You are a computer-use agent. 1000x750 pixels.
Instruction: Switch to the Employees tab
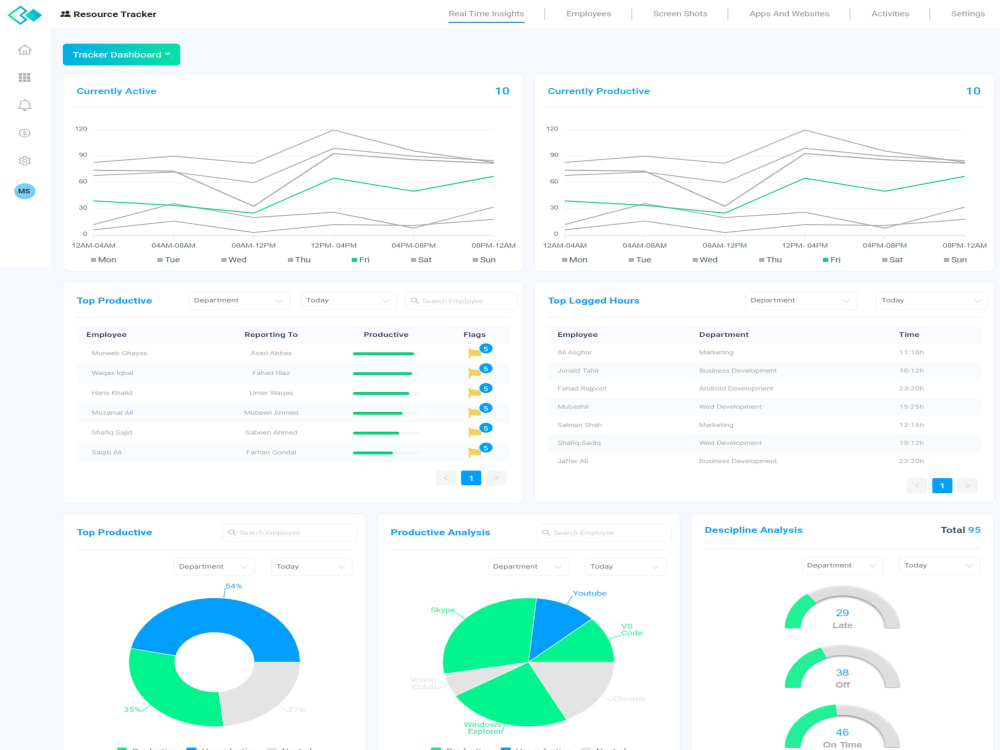click(x=588, y=13)
